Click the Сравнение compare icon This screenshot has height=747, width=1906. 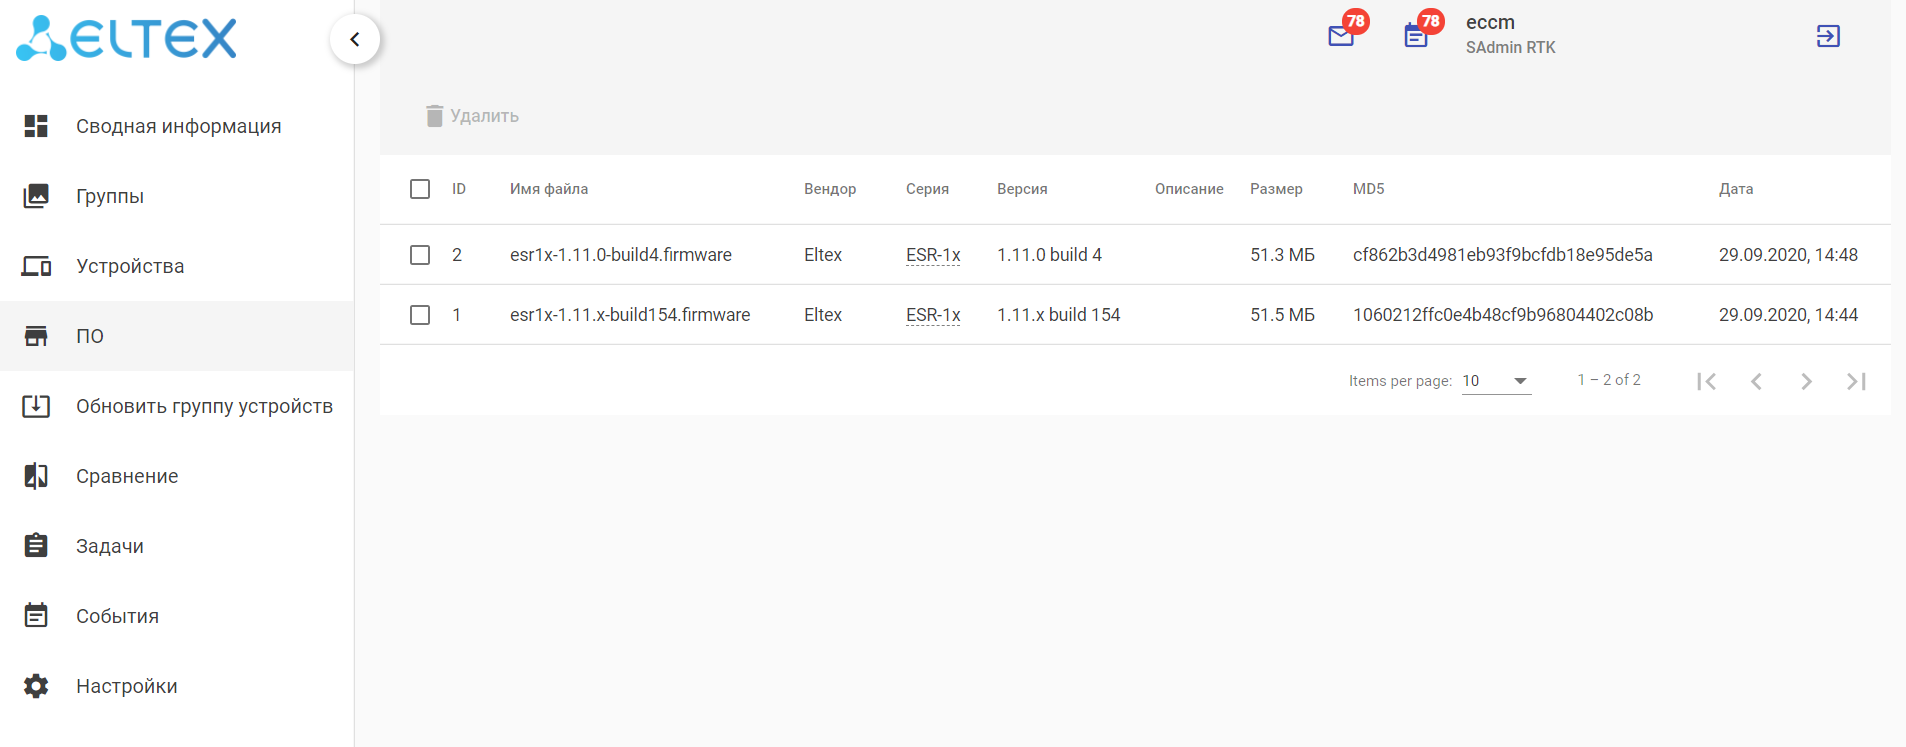click(36, 476)
